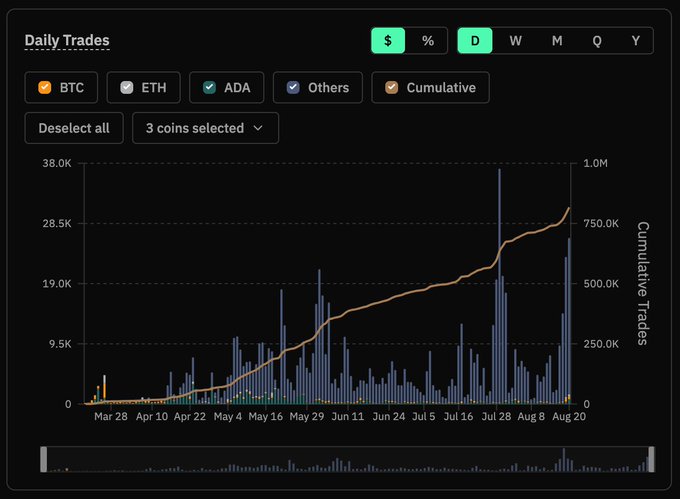Click the range overview mini chart

coord(347,459)
